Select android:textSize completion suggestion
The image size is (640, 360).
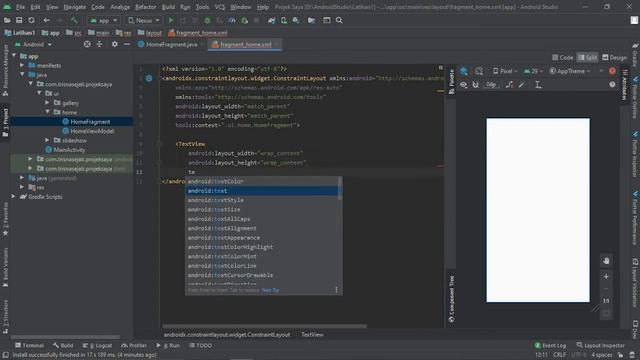263,209
